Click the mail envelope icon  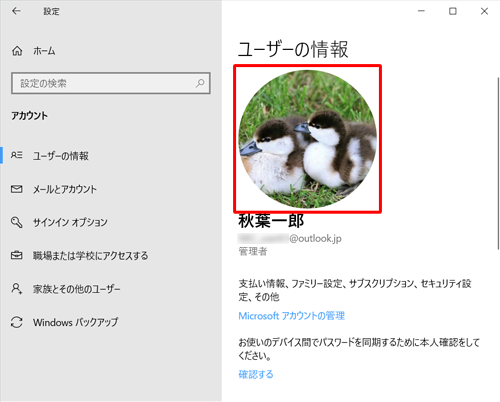coord(17,189)
